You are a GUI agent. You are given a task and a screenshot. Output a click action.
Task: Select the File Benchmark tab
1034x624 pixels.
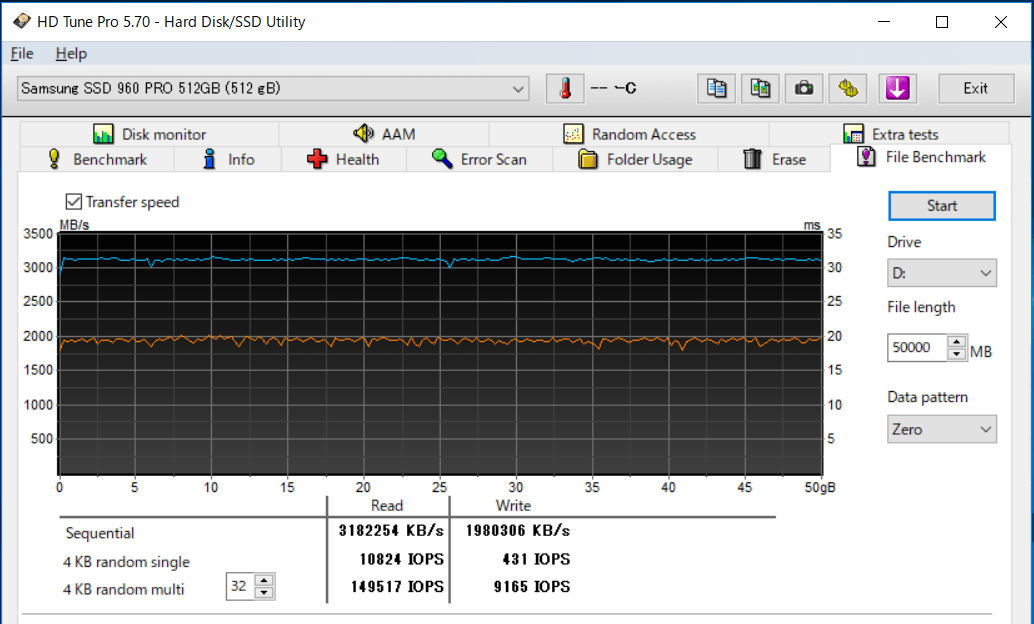click(921, 157)
